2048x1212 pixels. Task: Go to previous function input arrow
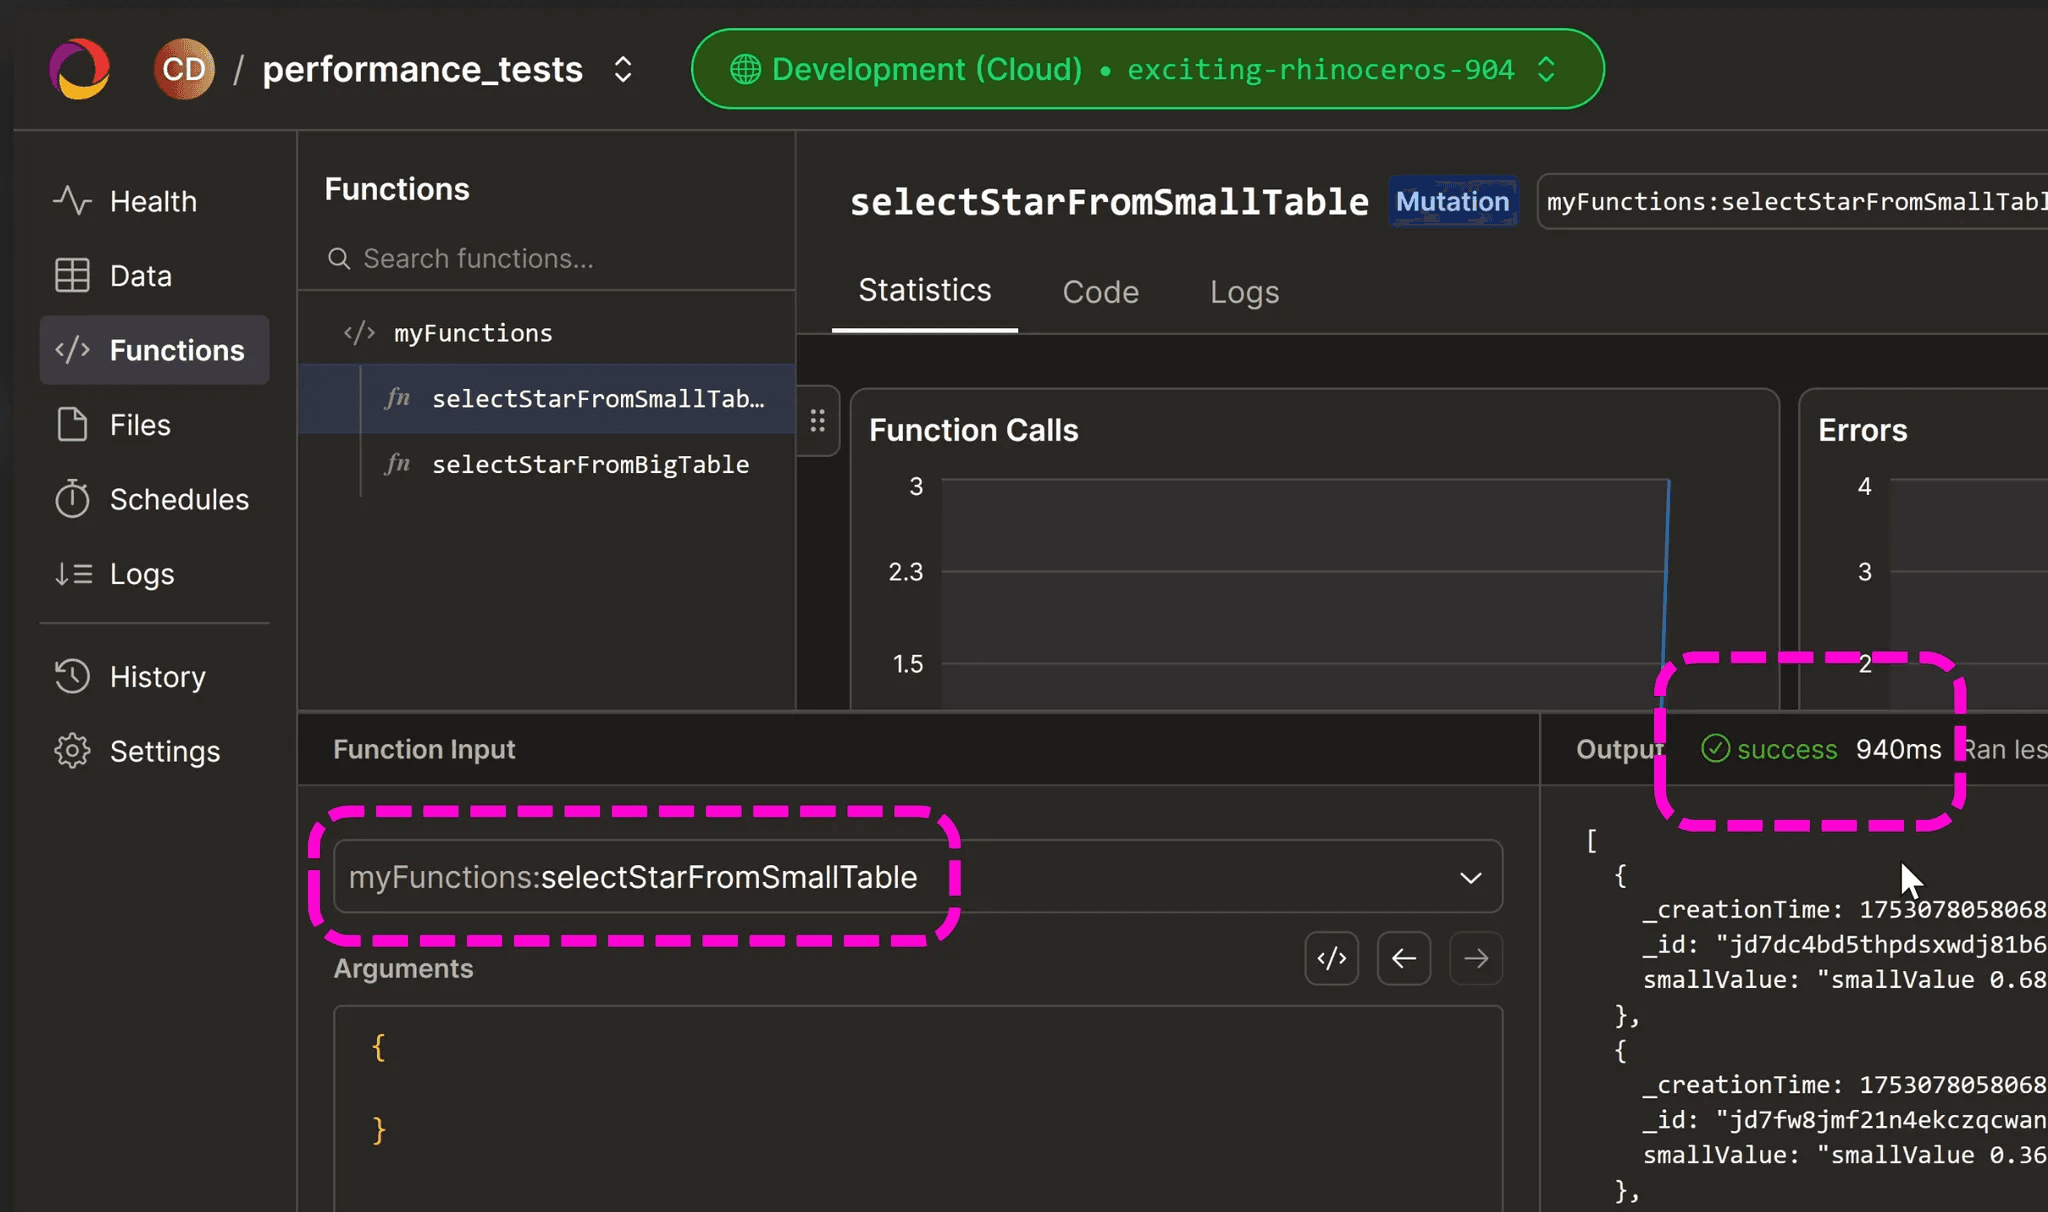[x=1403, y=959]
